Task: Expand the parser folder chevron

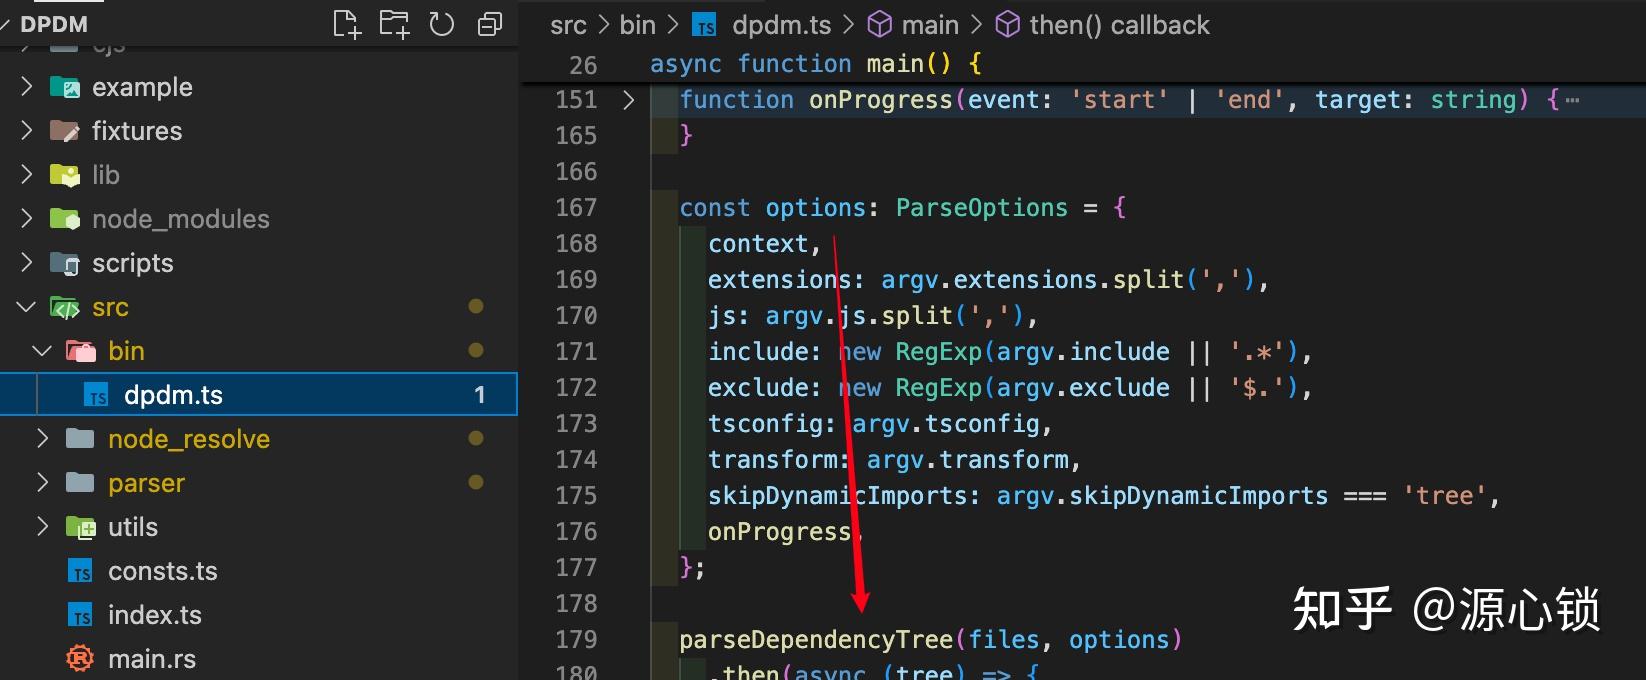Action: pos(42,483)
